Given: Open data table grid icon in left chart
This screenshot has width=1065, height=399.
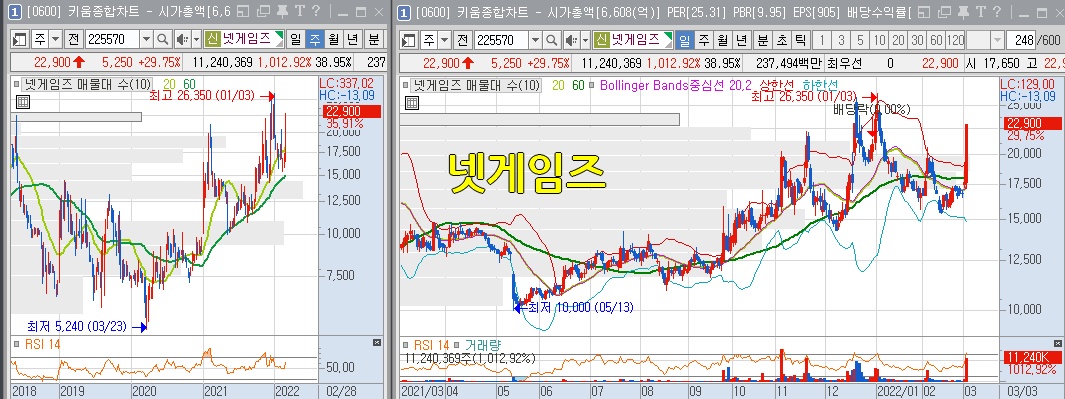Looking at the screenshot, I should (x=22, y=103).
